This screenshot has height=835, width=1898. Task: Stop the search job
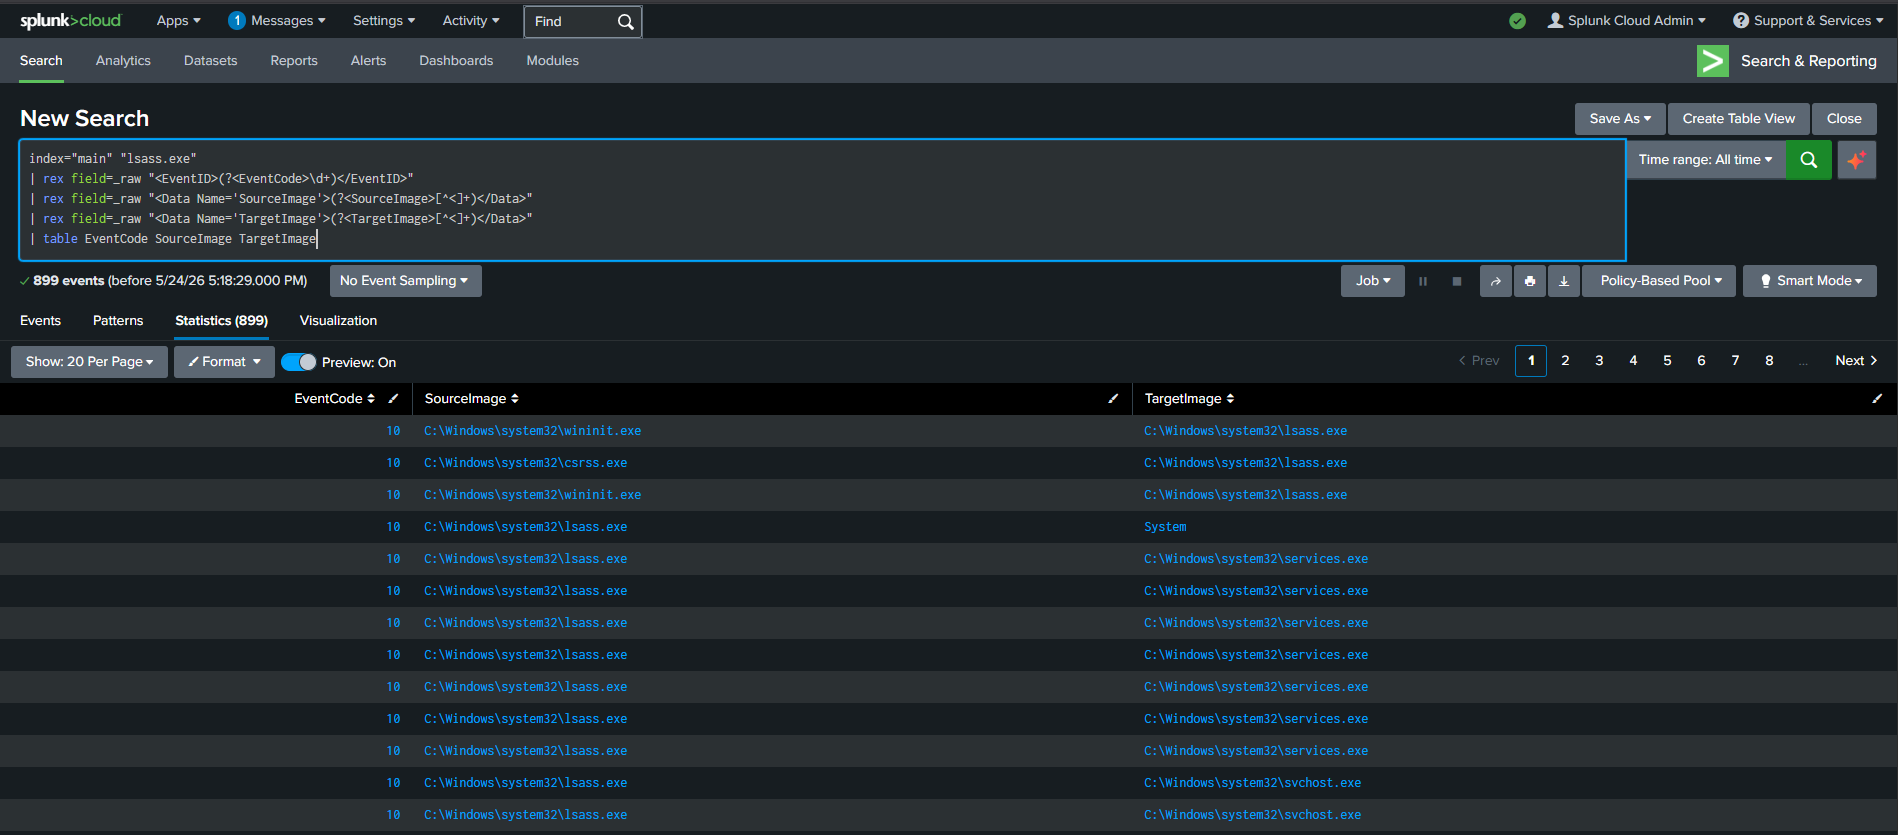1457,281
